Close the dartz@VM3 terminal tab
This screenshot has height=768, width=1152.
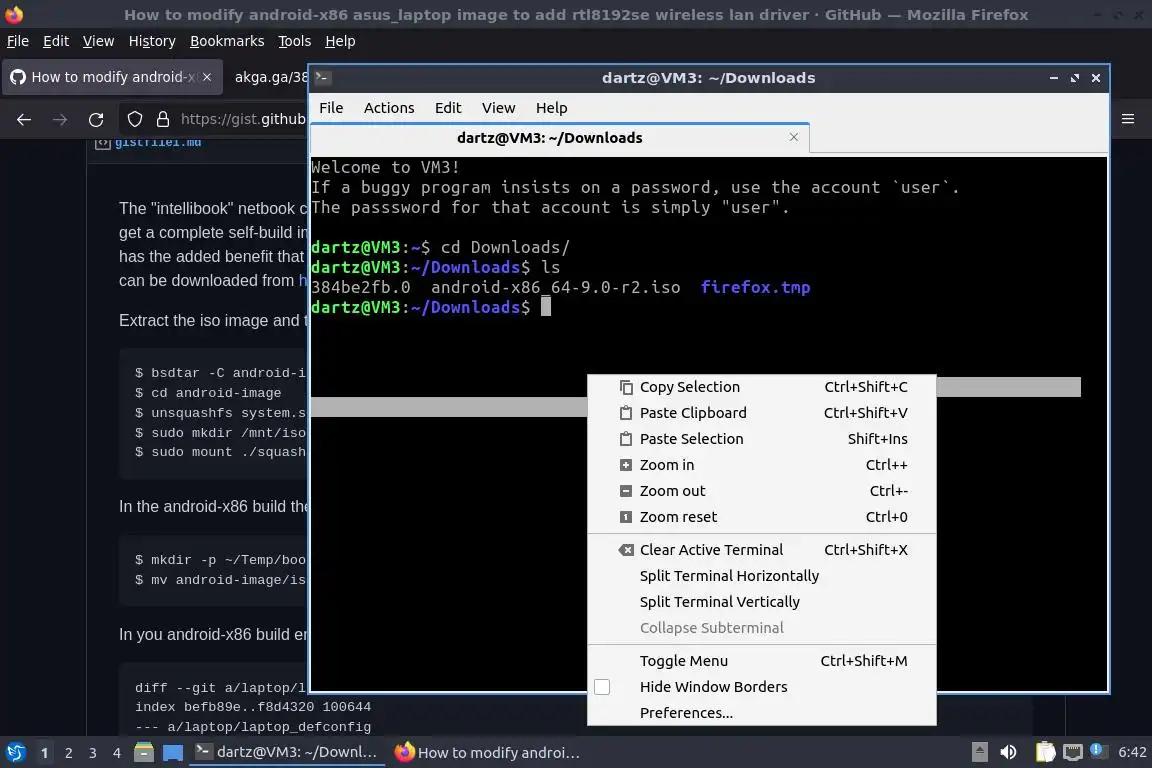point(793,137)
